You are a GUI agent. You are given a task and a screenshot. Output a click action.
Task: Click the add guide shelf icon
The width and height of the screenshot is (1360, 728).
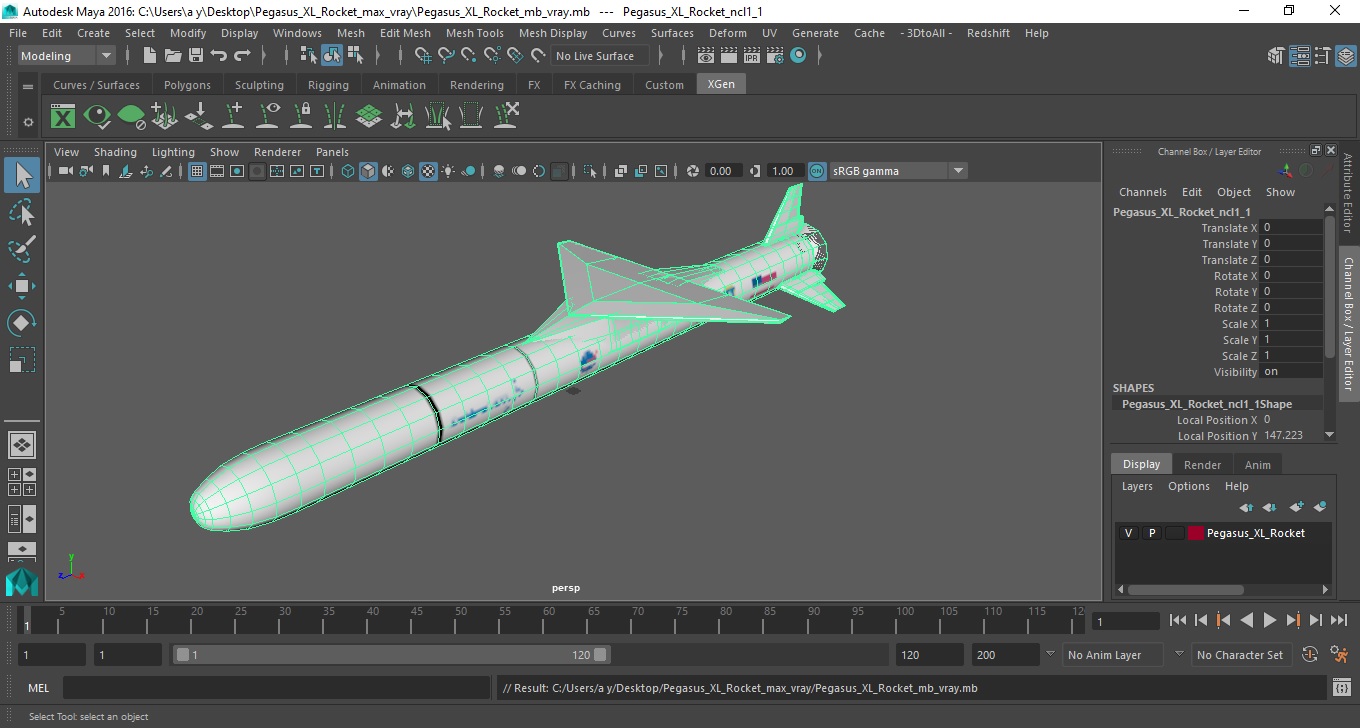(x=233, y=117)
